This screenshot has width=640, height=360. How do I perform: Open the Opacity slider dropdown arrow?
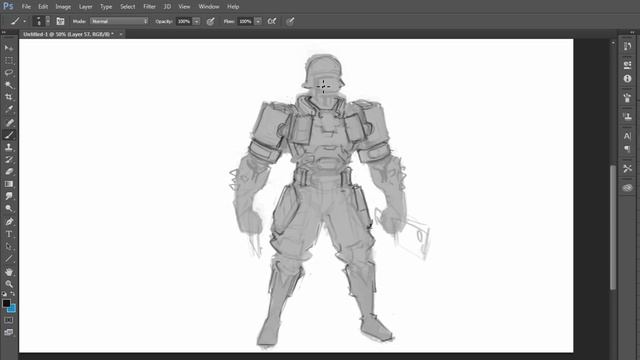196,21
